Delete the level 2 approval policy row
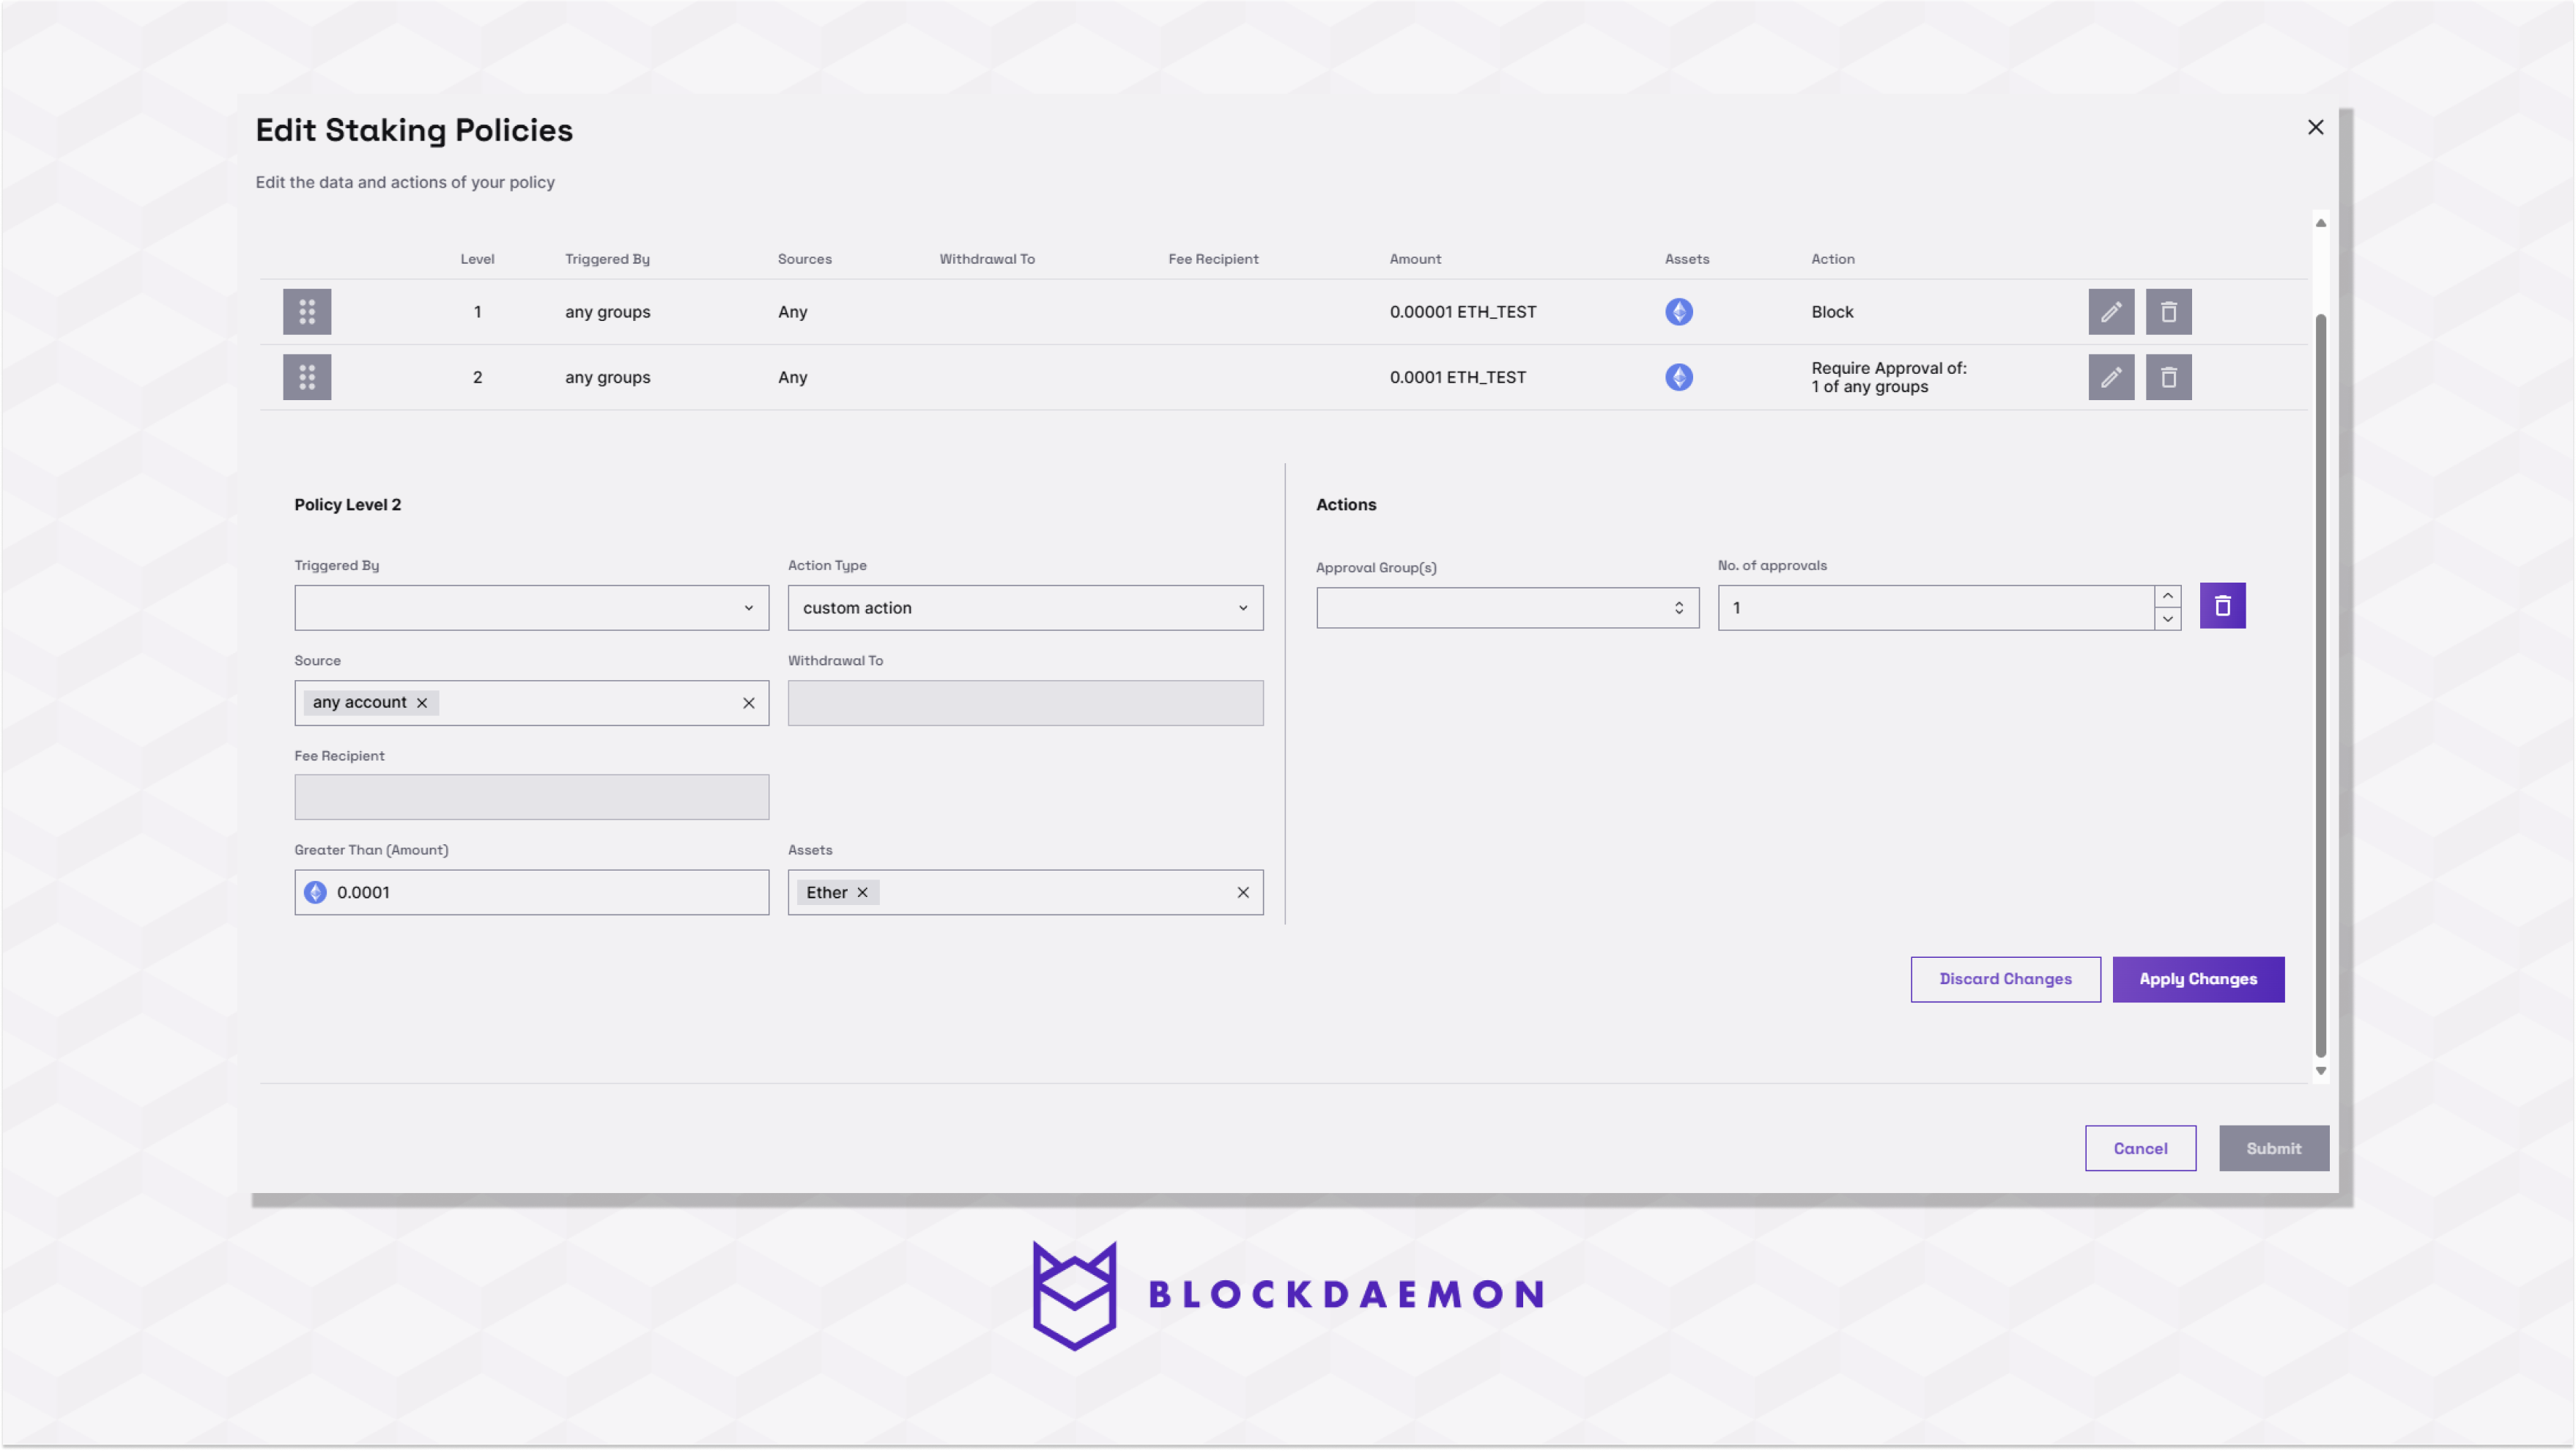This screenshot has height=1451, width=2576. 2167,377
